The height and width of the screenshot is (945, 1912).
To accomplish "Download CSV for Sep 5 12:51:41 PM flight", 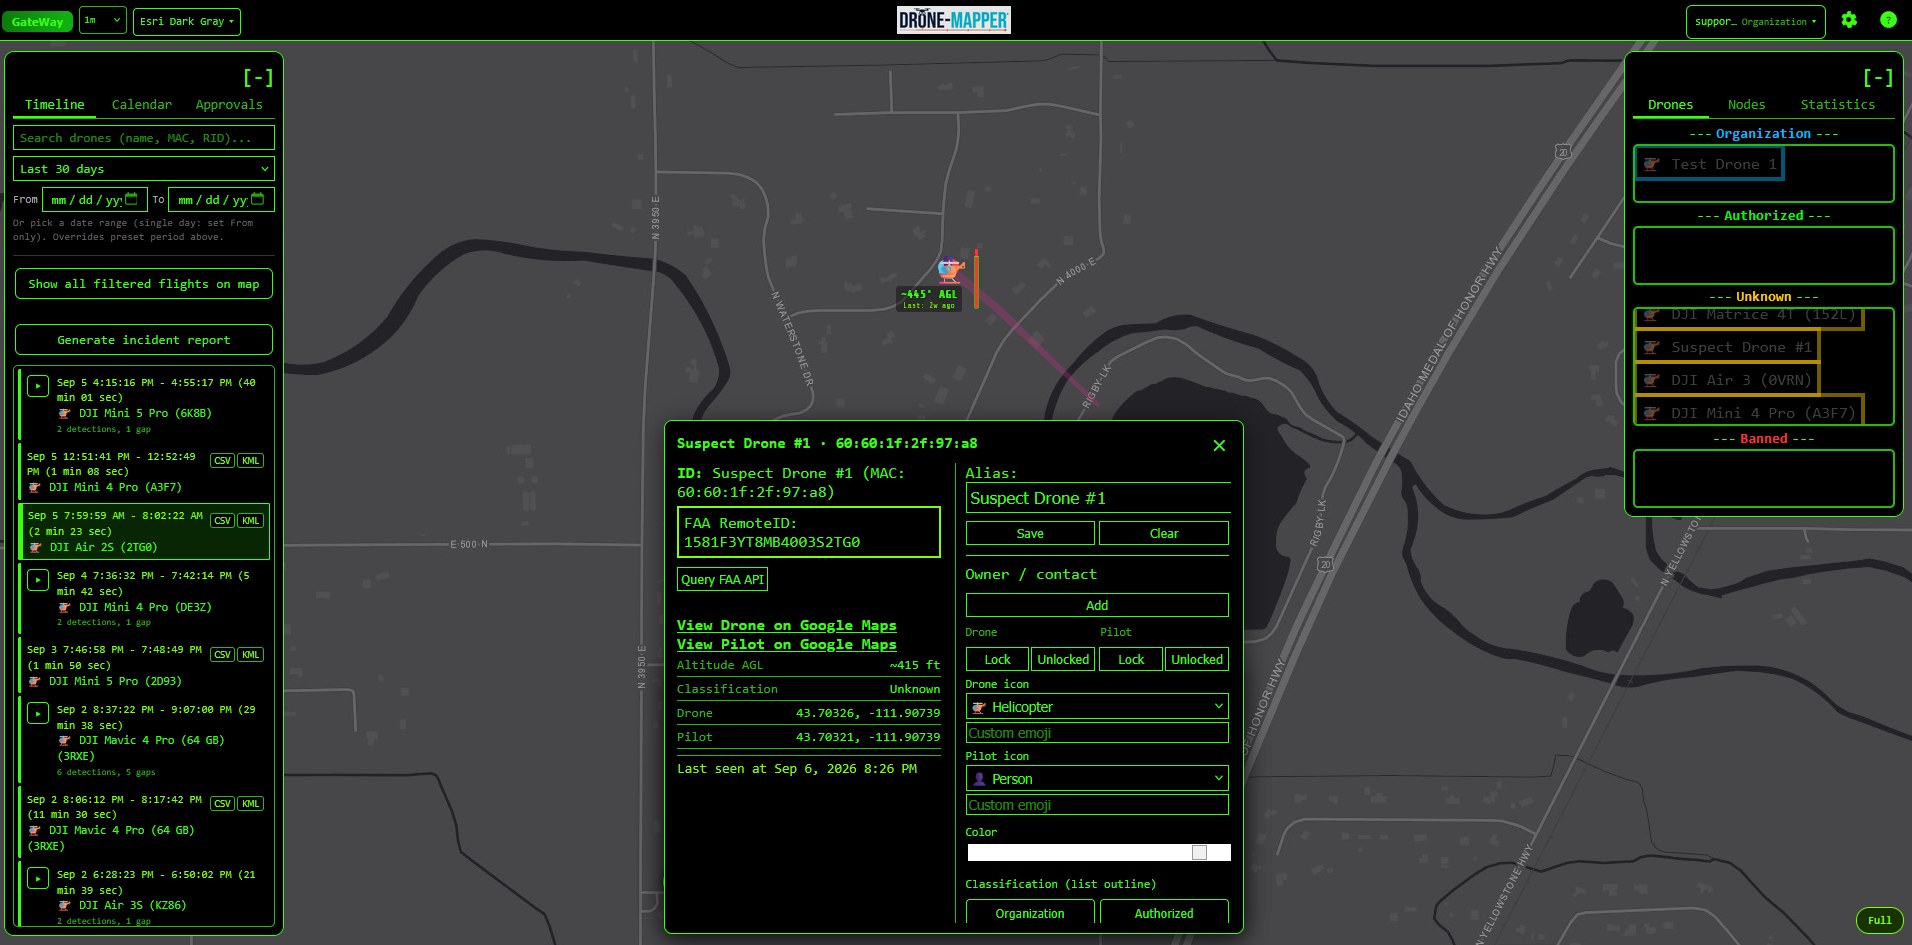I will point(222,461).
